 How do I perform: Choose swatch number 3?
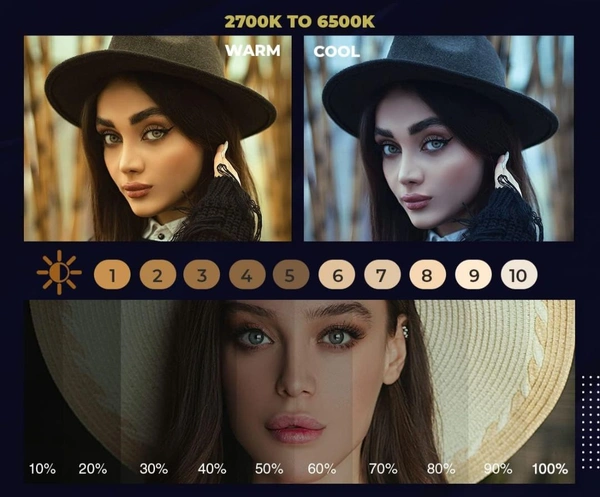point(202,275)
